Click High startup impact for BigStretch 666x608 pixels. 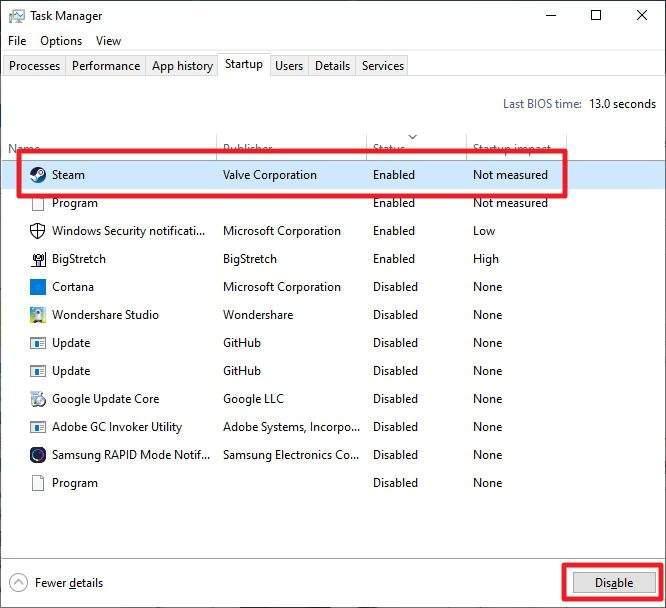486,259
